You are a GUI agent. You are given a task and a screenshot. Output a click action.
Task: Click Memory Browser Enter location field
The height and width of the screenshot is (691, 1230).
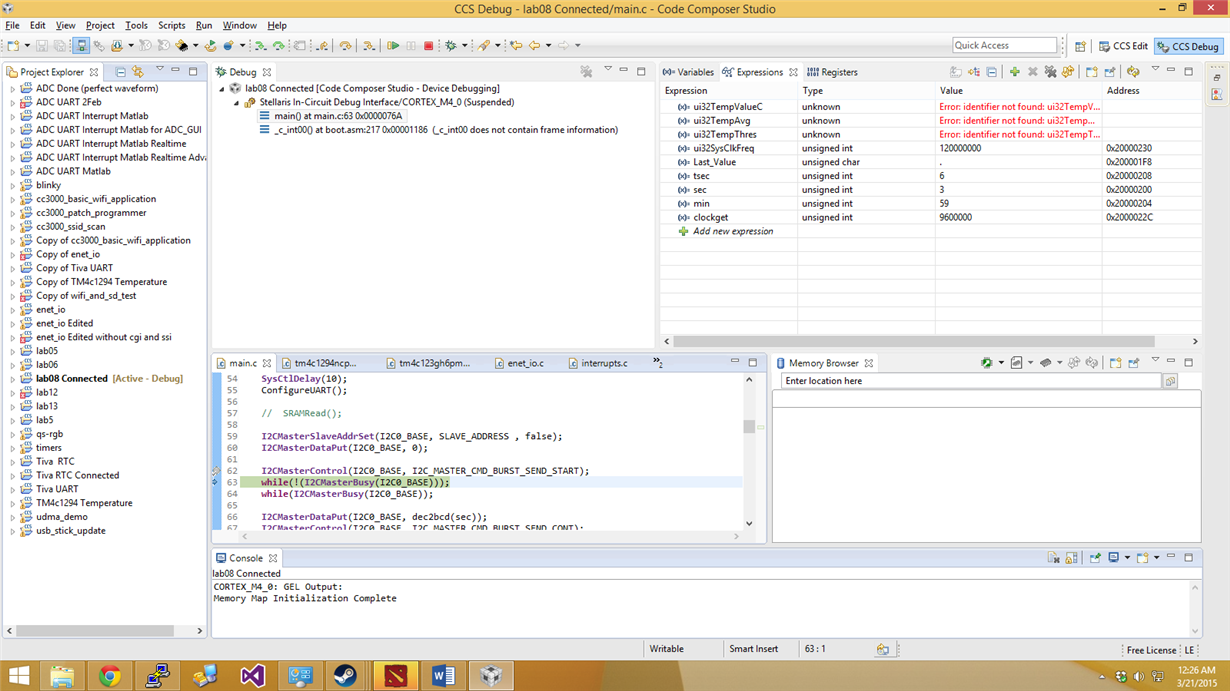(970, 381)
